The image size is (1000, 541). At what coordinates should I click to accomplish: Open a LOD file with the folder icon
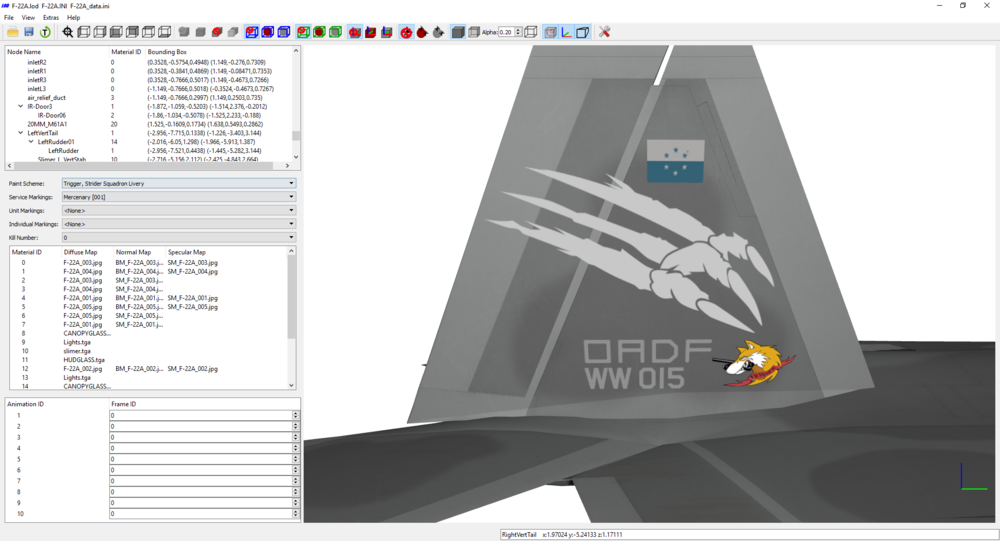click(x=13, y=32)
